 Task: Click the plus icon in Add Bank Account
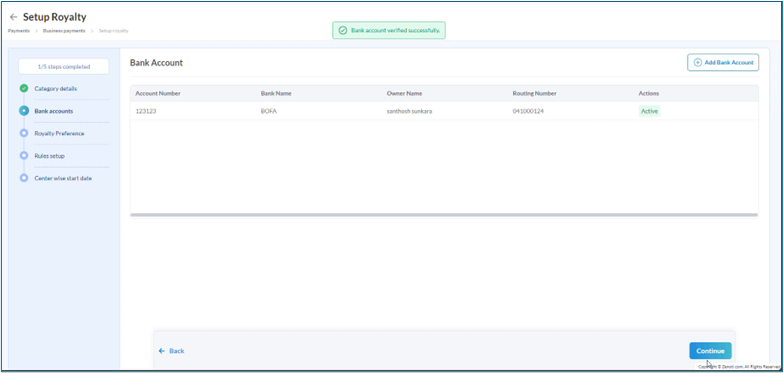(698, 62)
